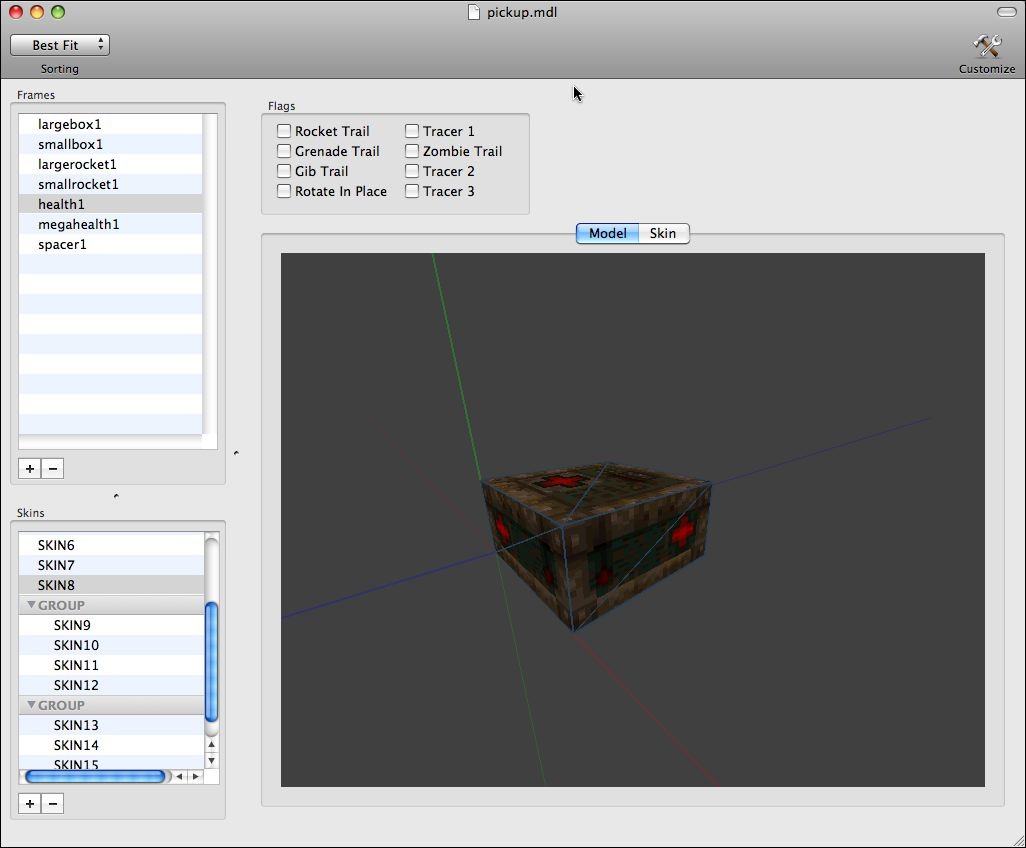Click the Skins list vertical scrollbar thumb
The height and width of the screenshot is (848, 1026).
pyautogui.click(x=211, y=661)
